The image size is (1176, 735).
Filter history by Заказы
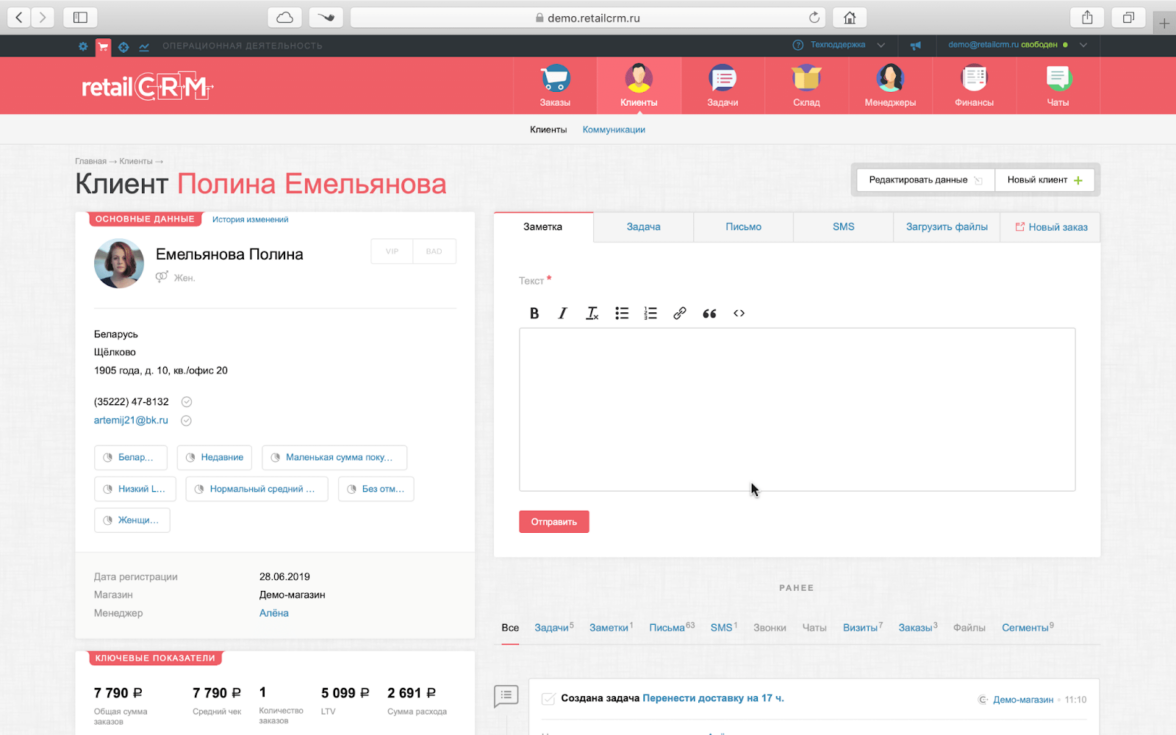tap(918, 628)
